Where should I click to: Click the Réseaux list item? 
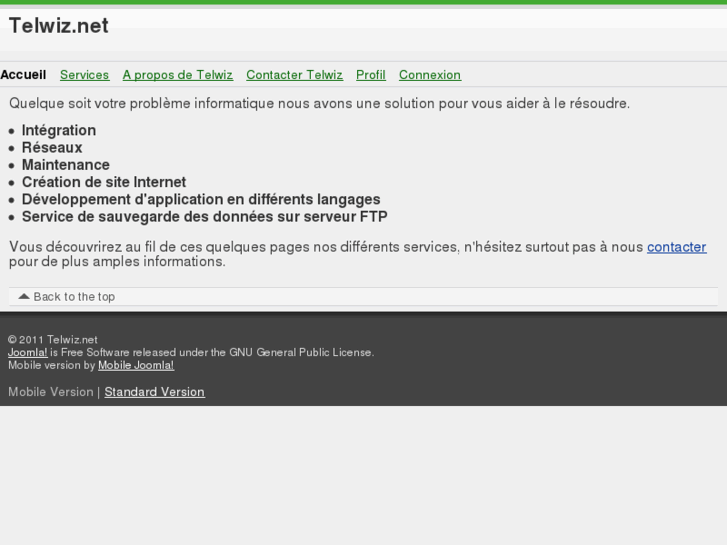tap(52, 147)
